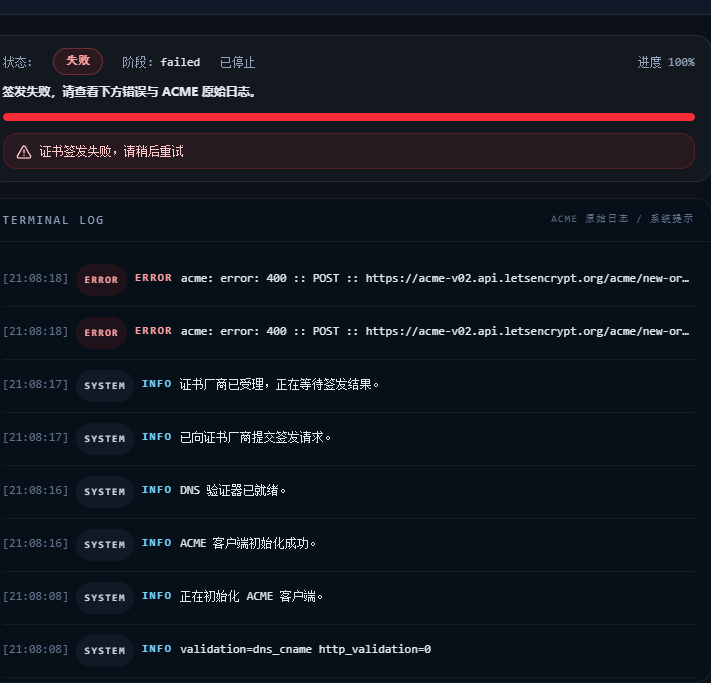Image resolution: width=711 pixels, height=683 pixels.
Task: Click the 签发失败 heading message
Action: point(129,92)
